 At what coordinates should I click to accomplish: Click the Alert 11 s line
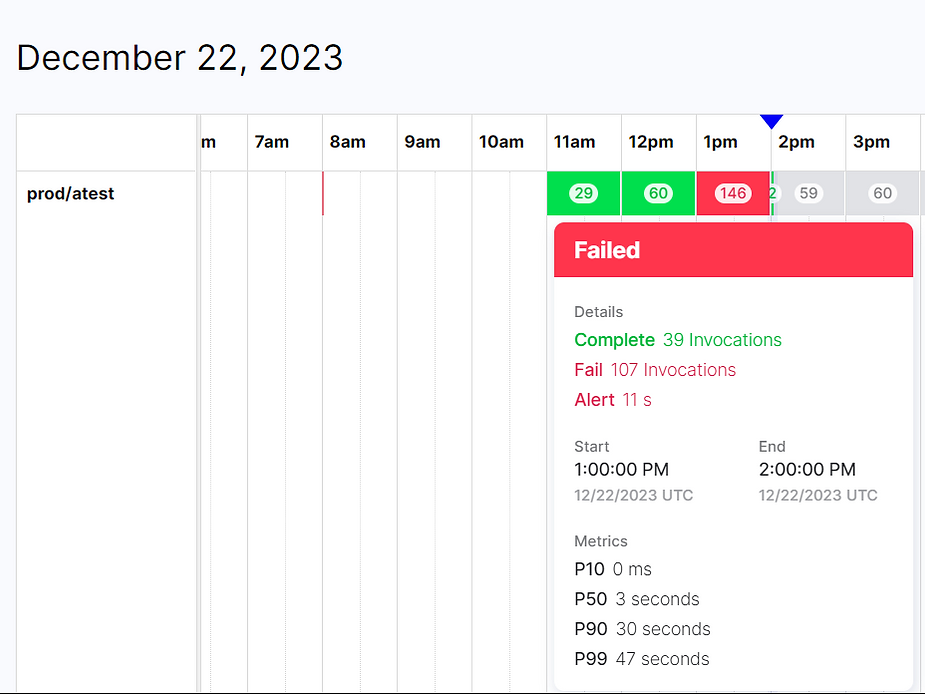[613, 400]
